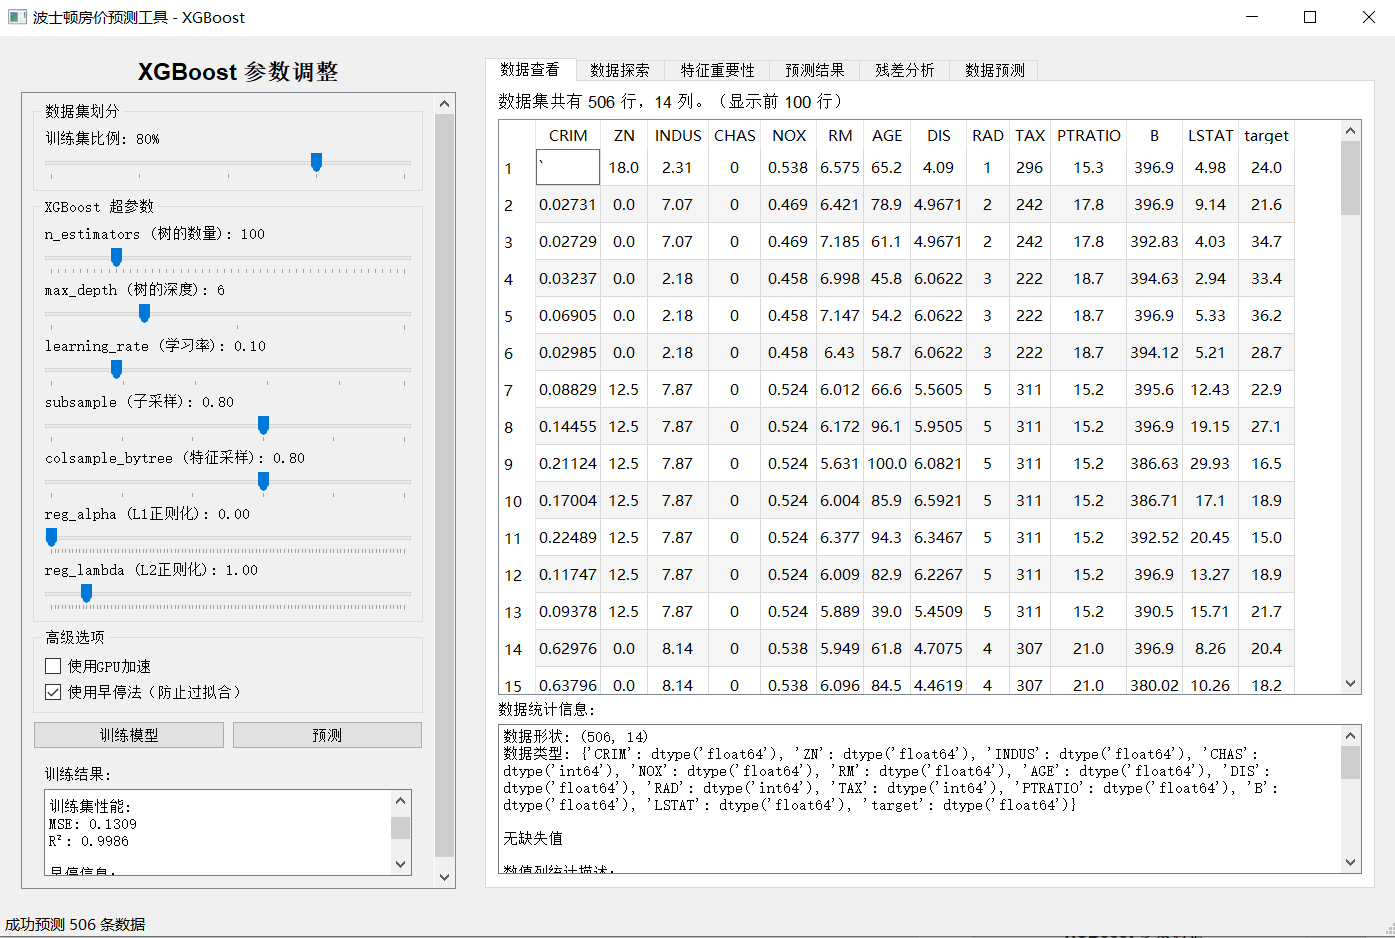Viewport: 1395px width, 938px height.
Task: Click AGE cell 100.0 in row 9
Action: [886, 463]
